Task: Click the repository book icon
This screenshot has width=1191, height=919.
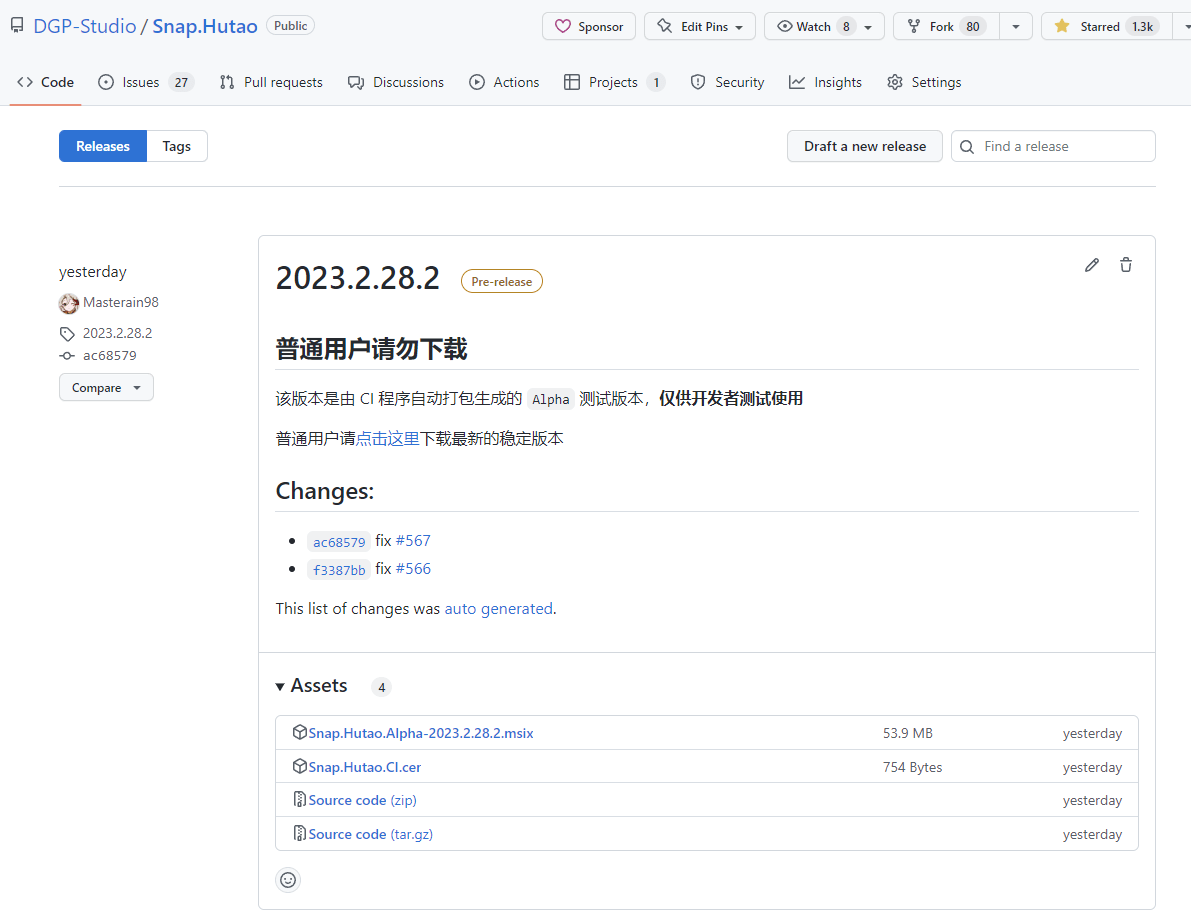Action: pyautogui.click(x=17, y=26)
